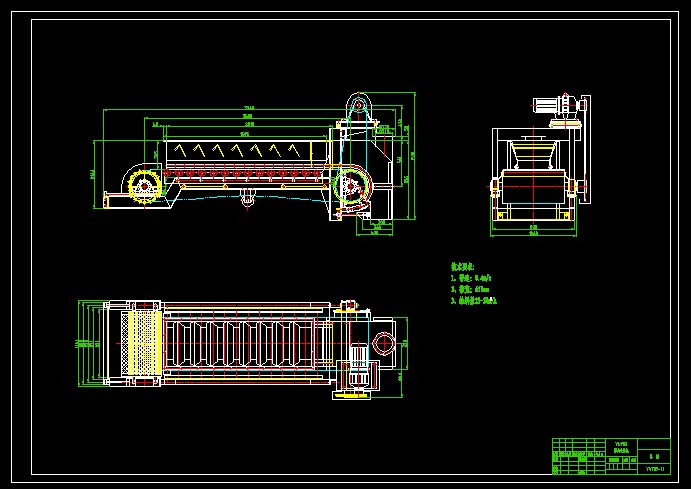Click the green technical requirements heading text

point(469,267)
